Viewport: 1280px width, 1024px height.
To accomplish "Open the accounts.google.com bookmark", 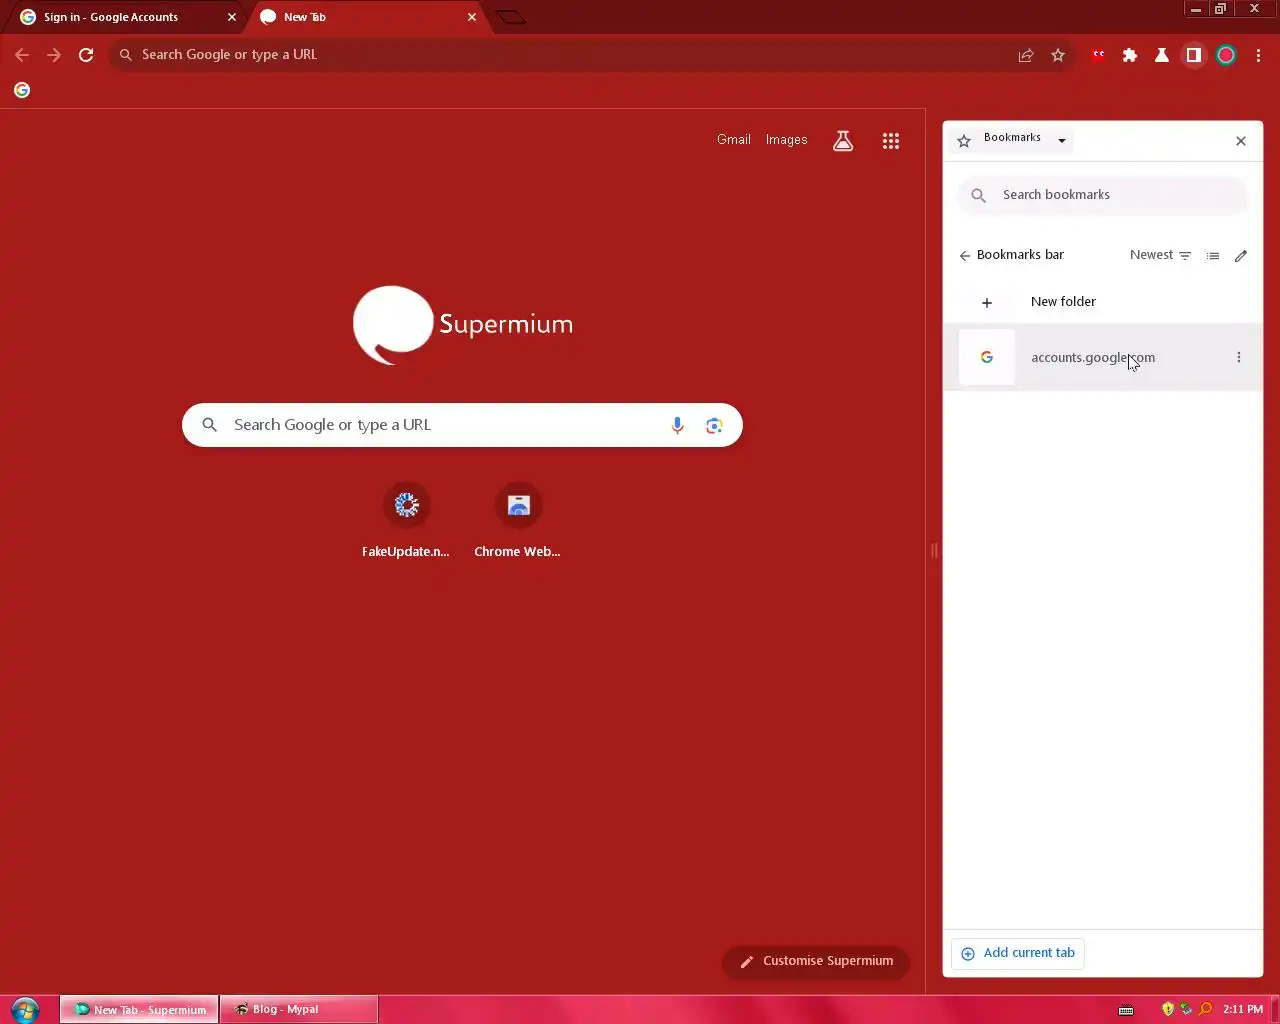I will (1103, 357).
